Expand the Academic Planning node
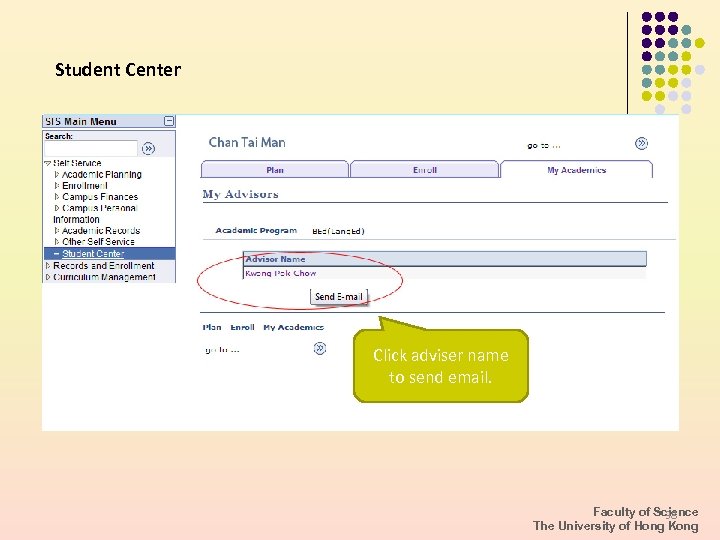 click(x=56, y=174)
